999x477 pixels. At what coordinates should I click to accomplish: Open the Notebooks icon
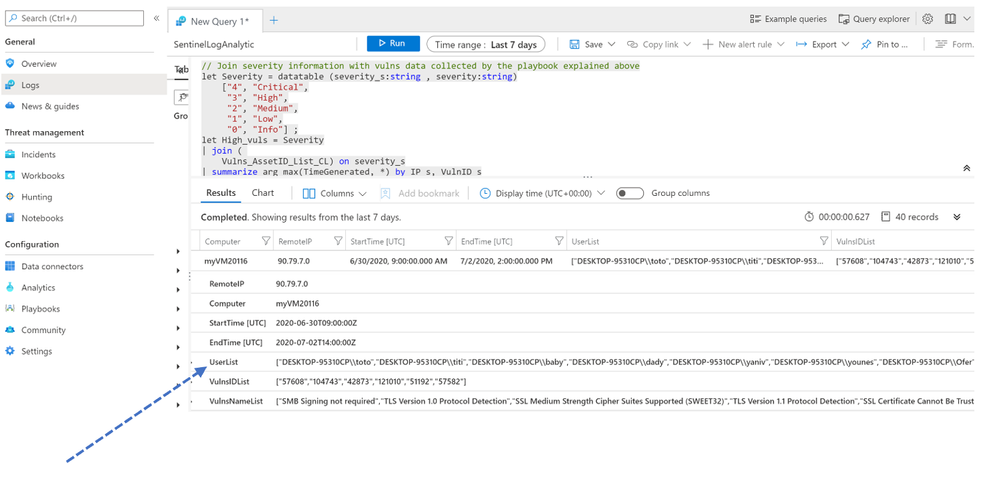click(x=10, y=218)
